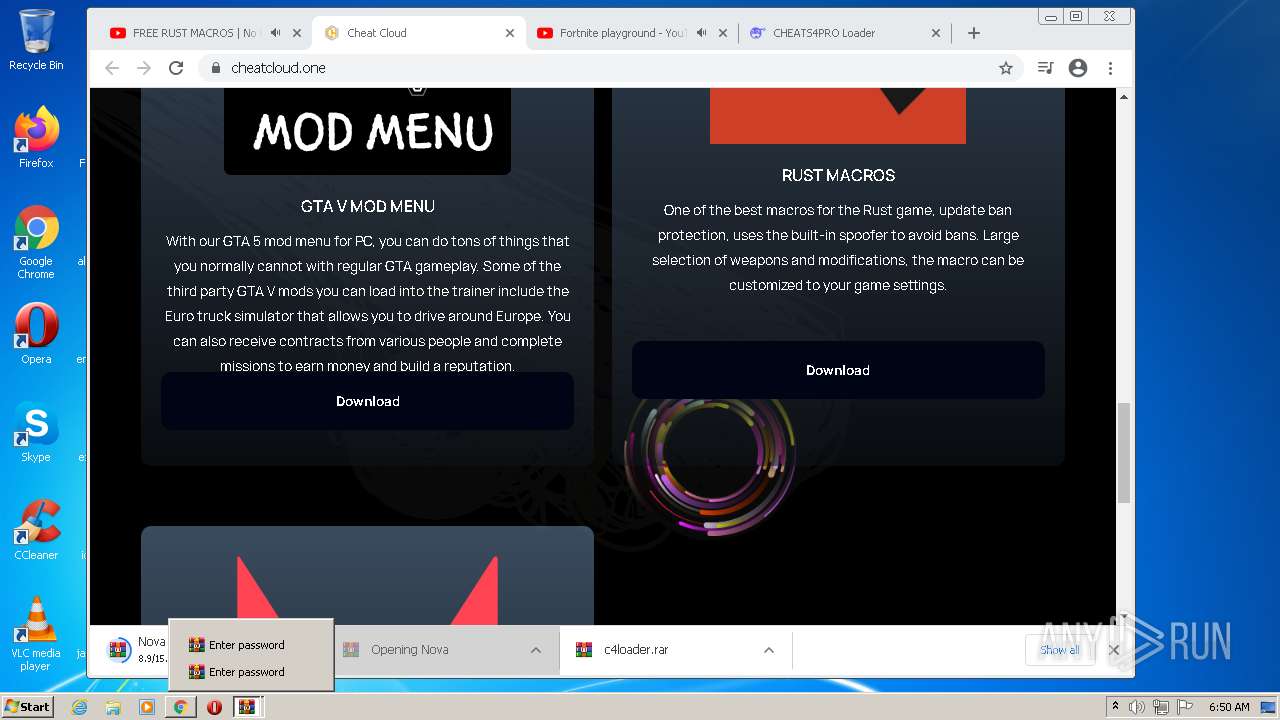Open the Nova download file icon
Image resolution: width=1280 pixels, height=720 pixels.
(x=119, y=650)
